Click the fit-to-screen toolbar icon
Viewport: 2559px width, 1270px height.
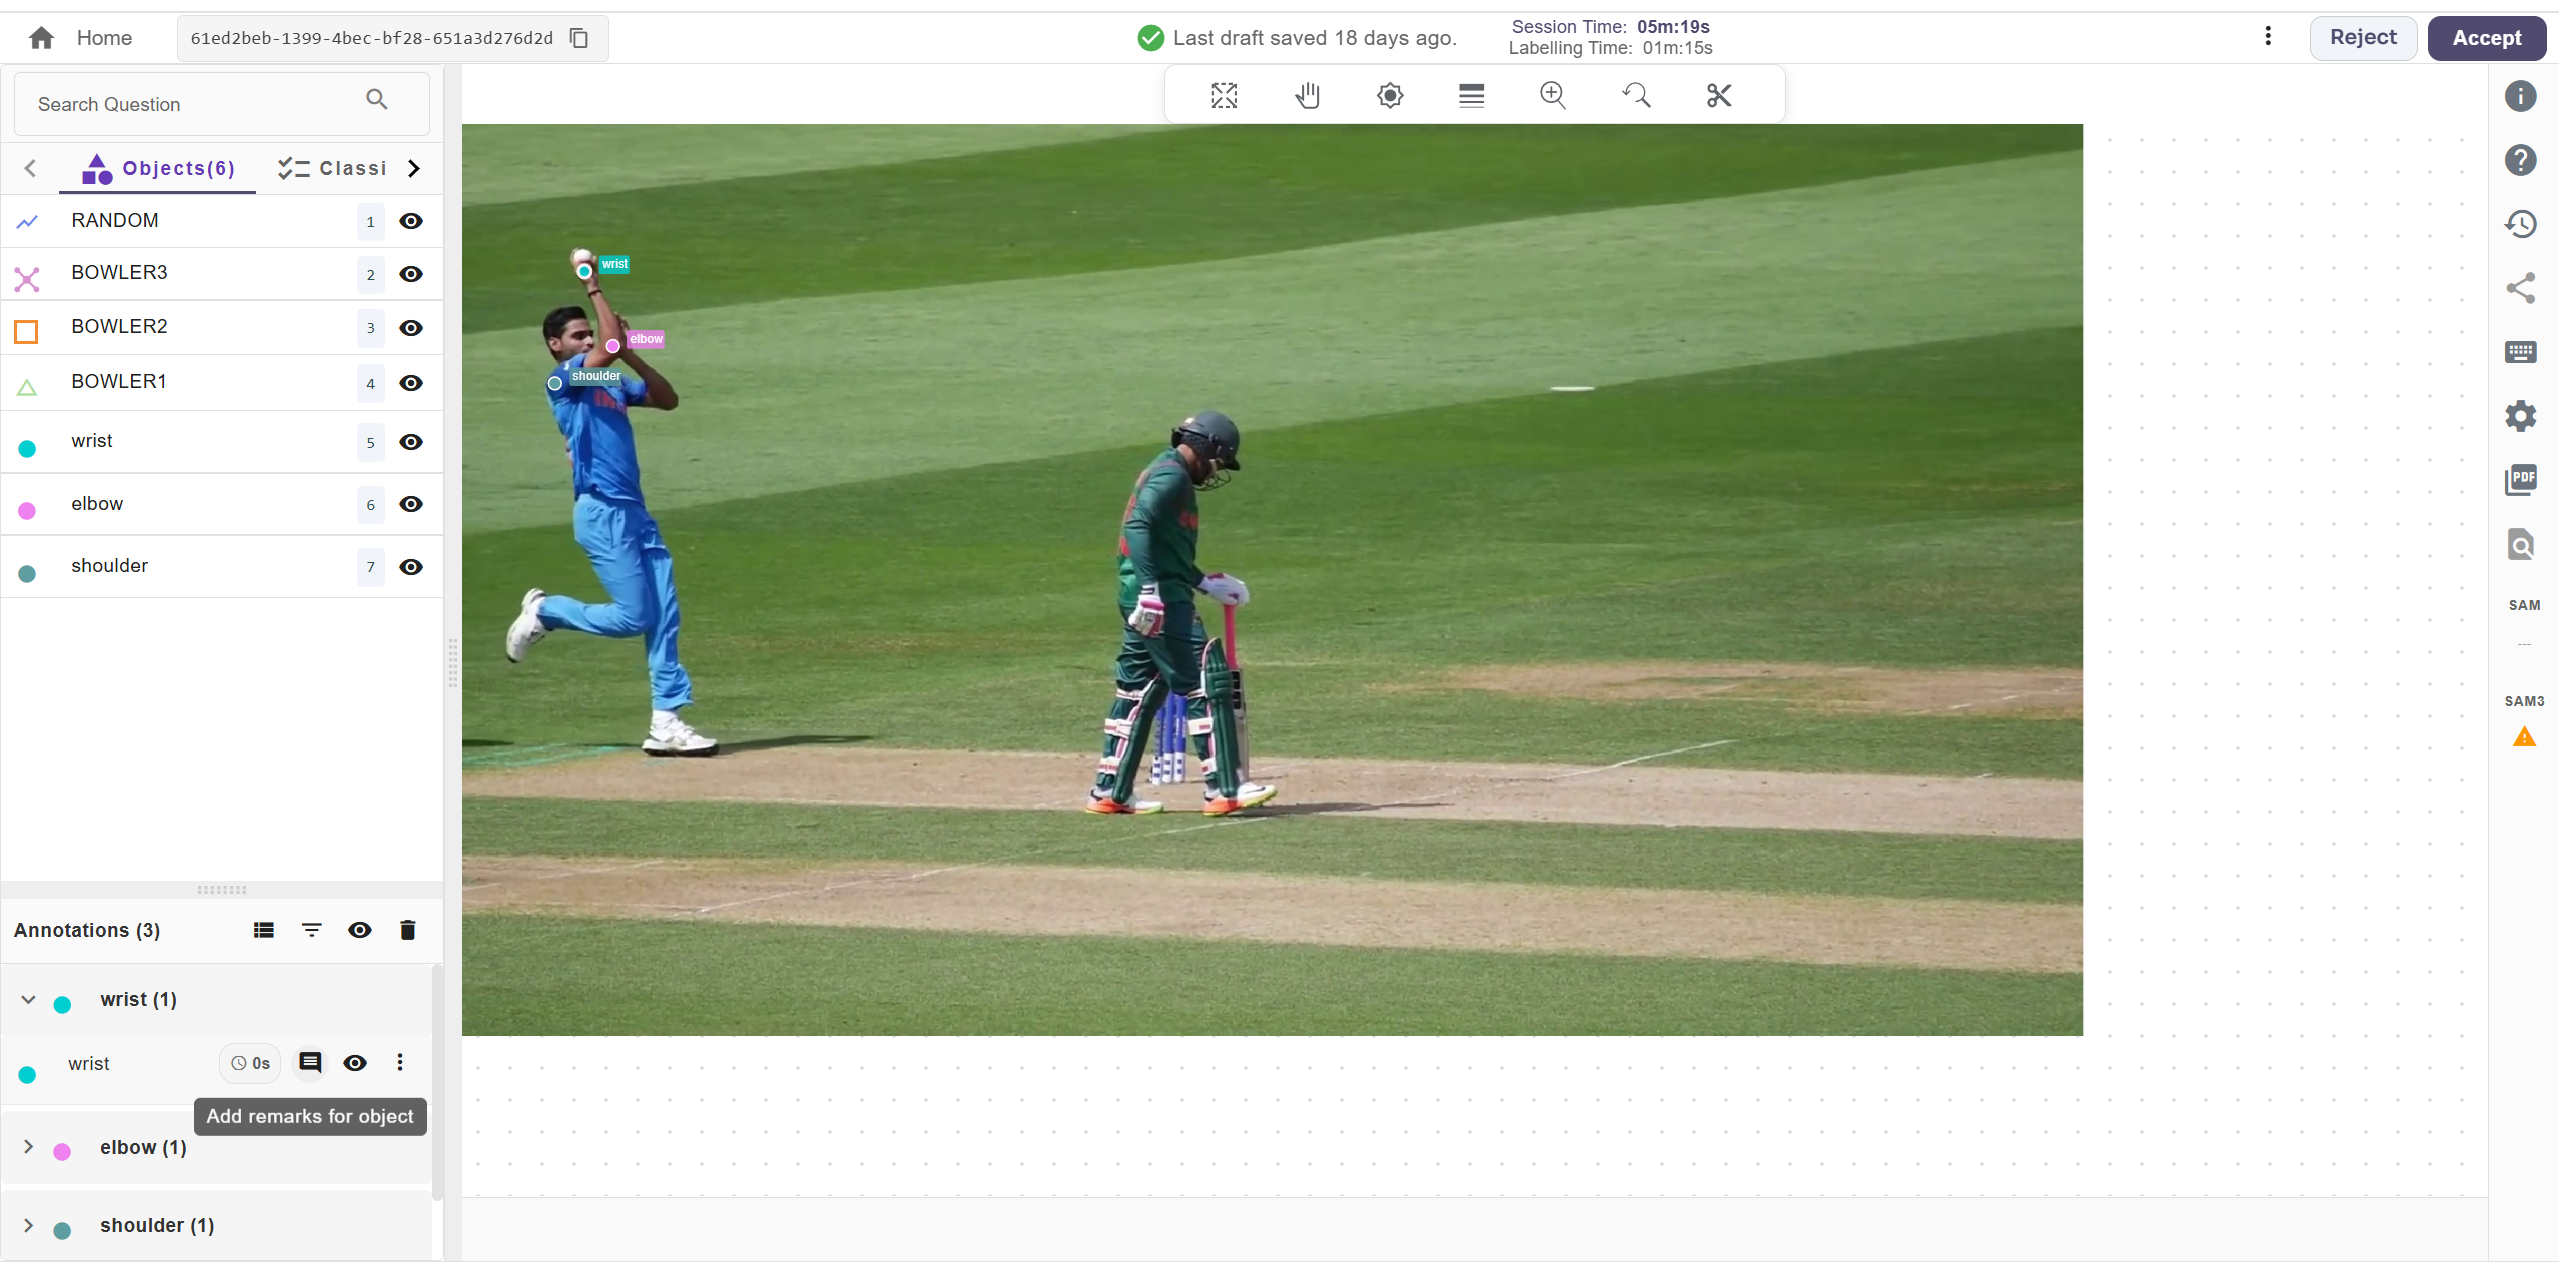(x=1224, y=96)
